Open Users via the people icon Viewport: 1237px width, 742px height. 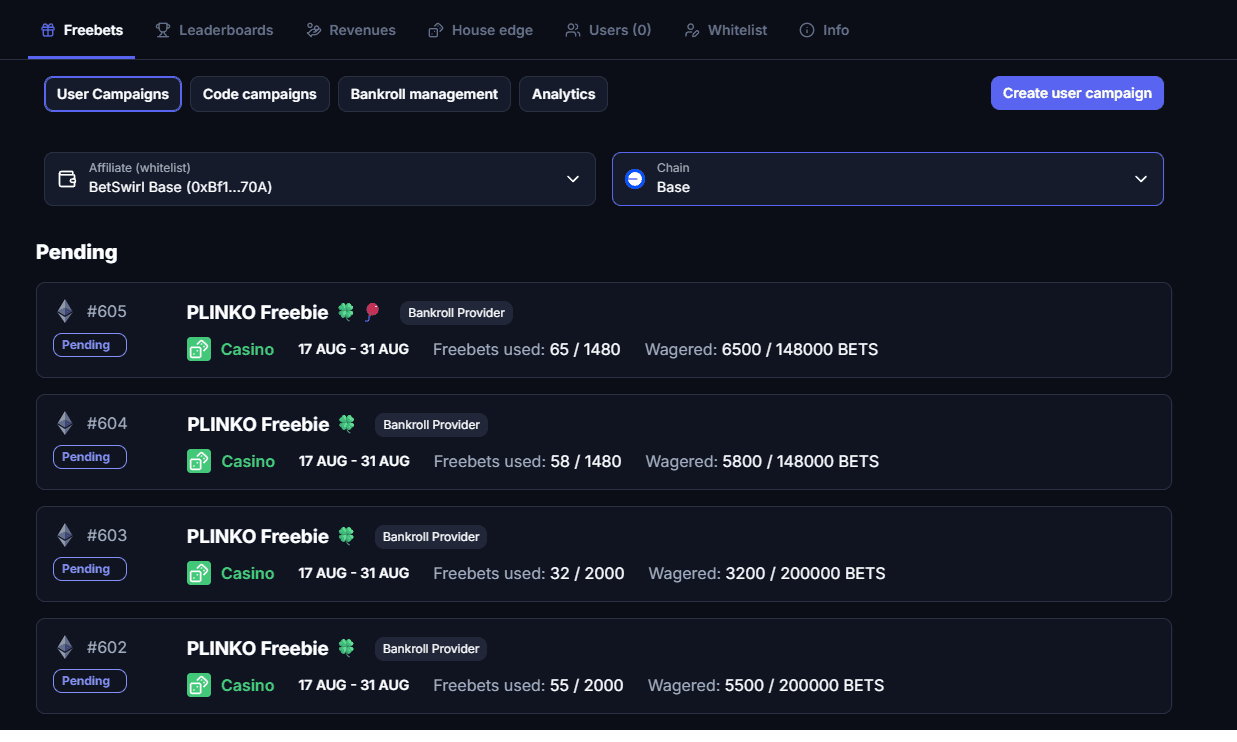click(x=573, y=29)
